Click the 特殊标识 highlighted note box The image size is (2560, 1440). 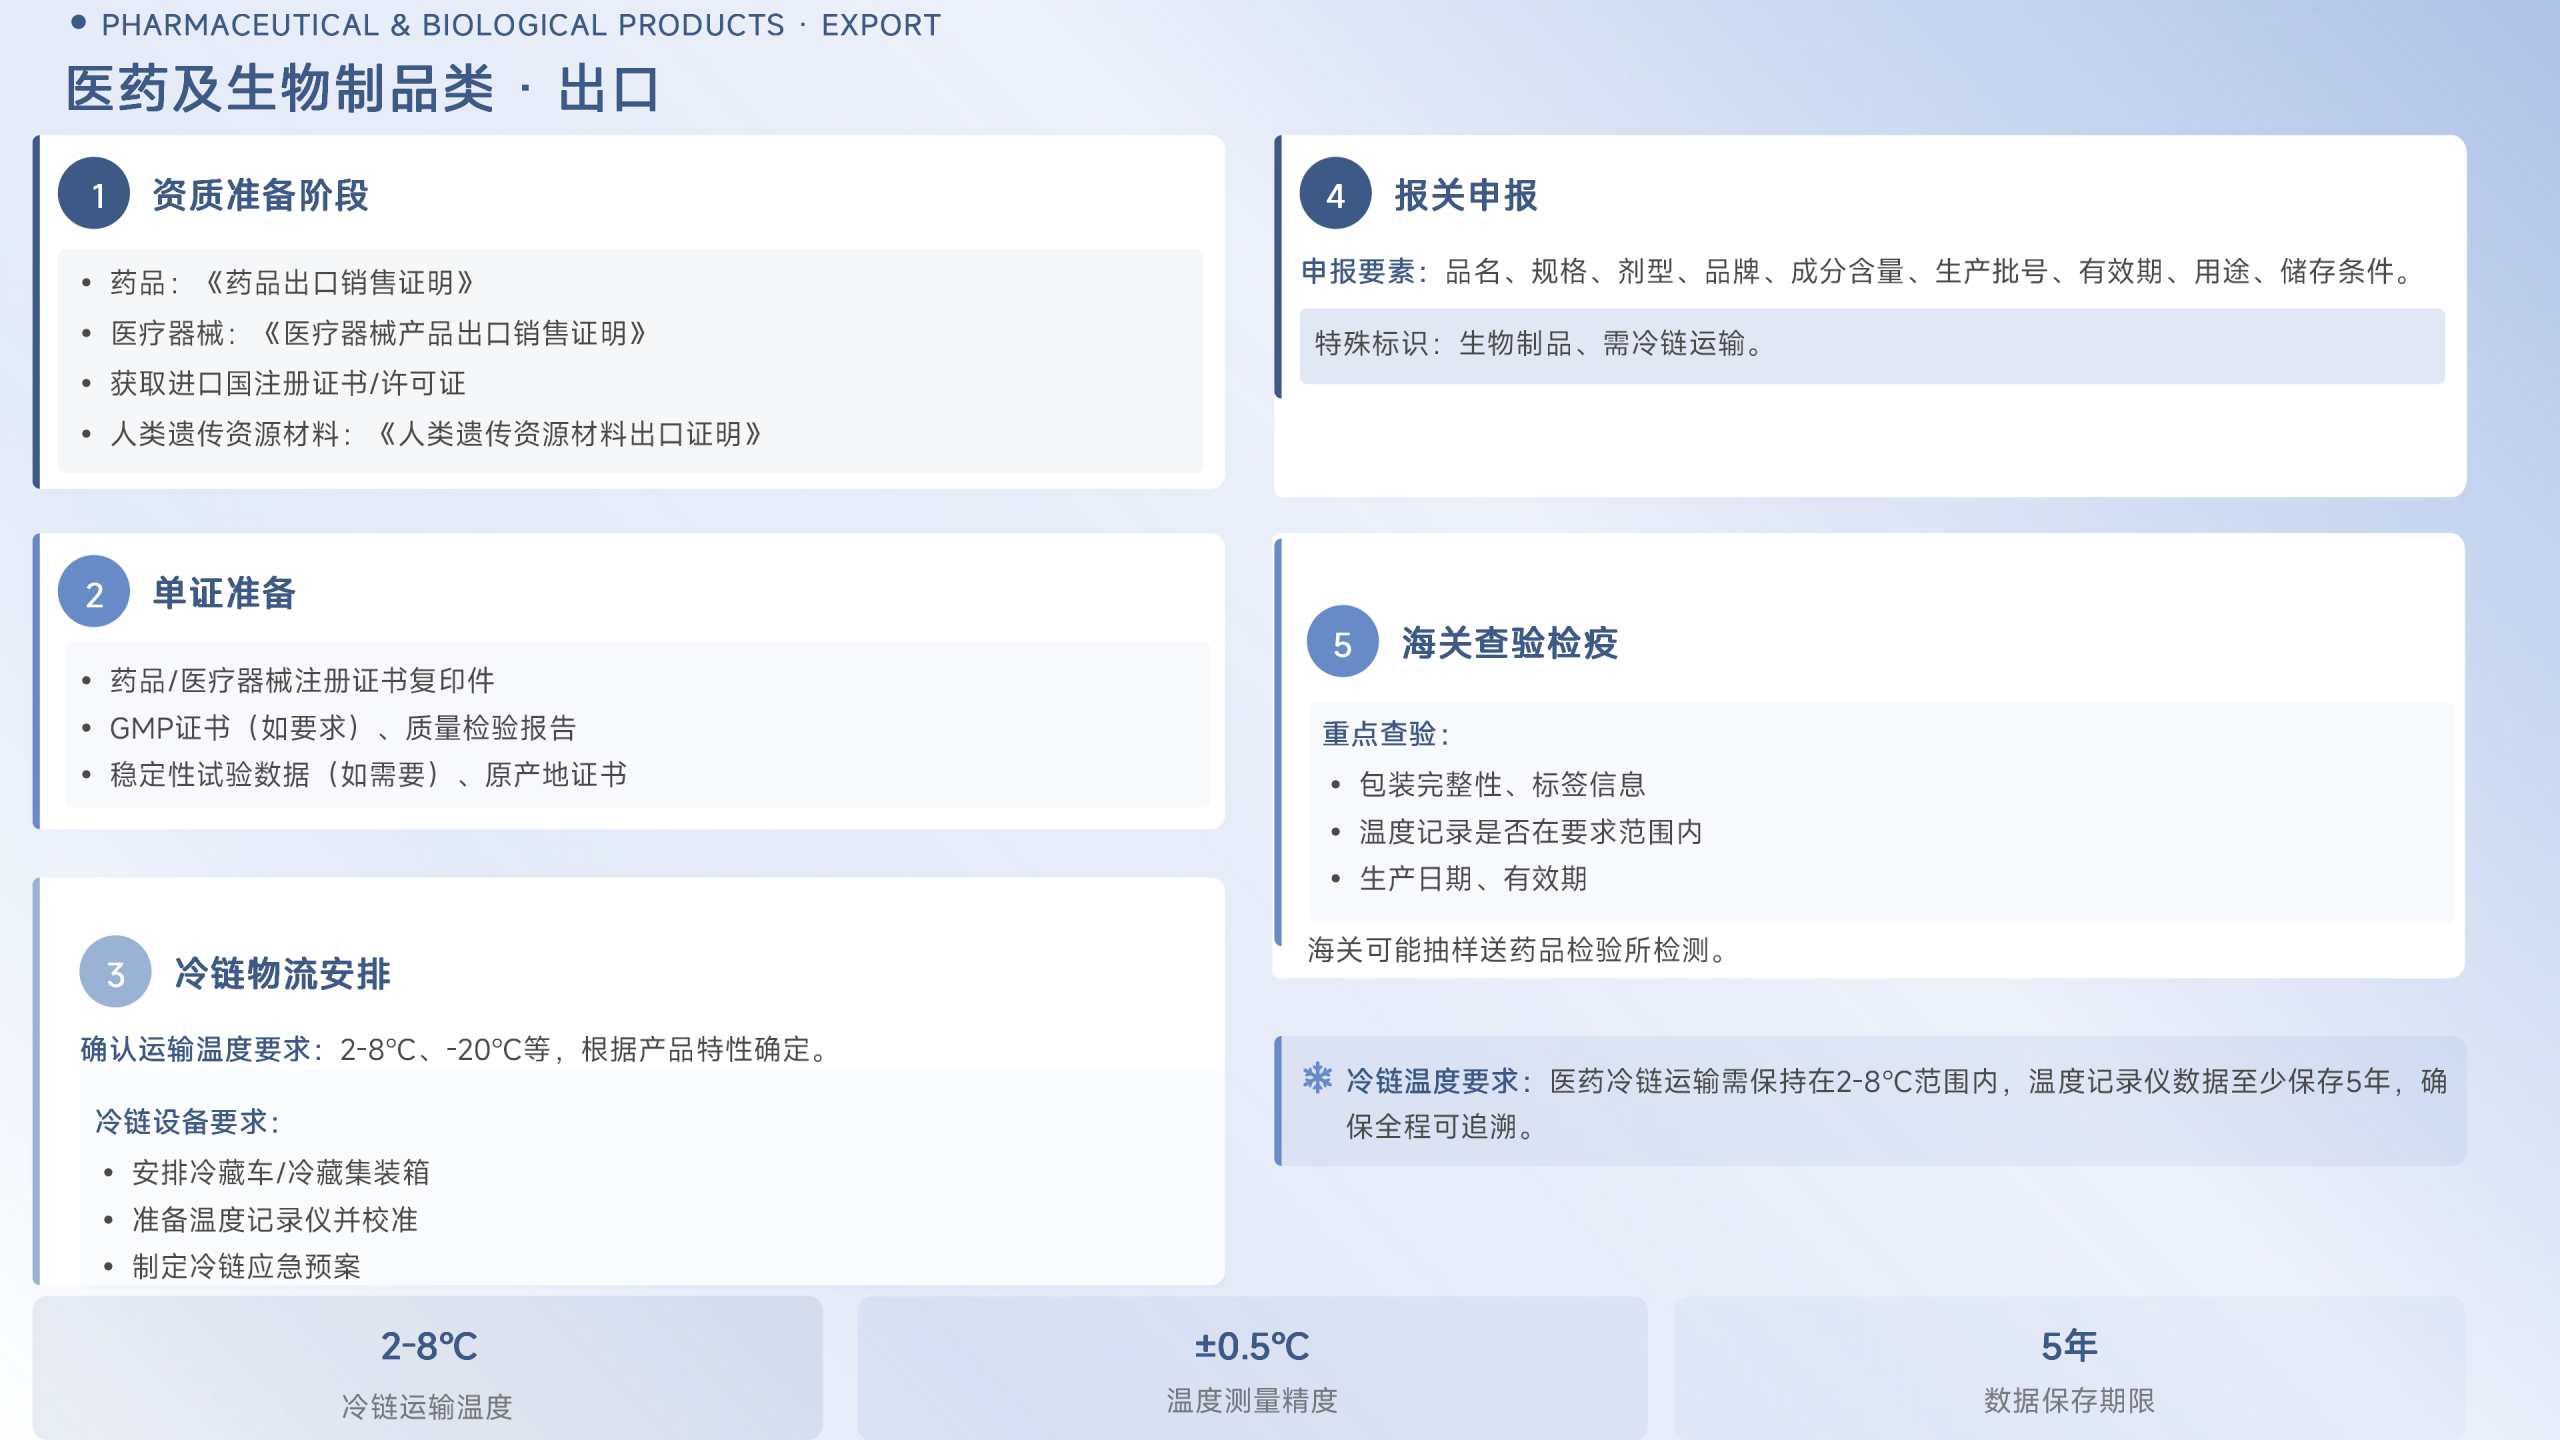1870,345
